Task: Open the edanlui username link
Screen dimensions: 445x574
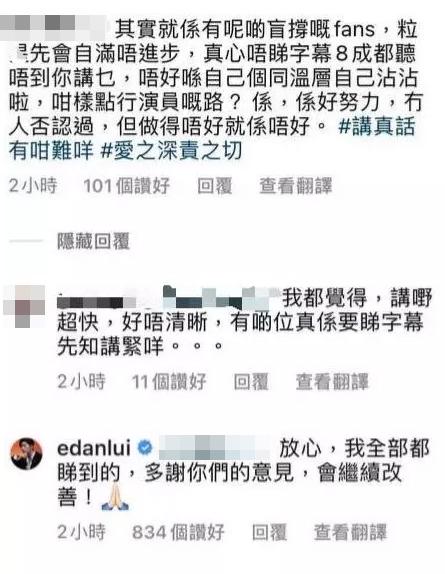Action: tap(94, 448)
